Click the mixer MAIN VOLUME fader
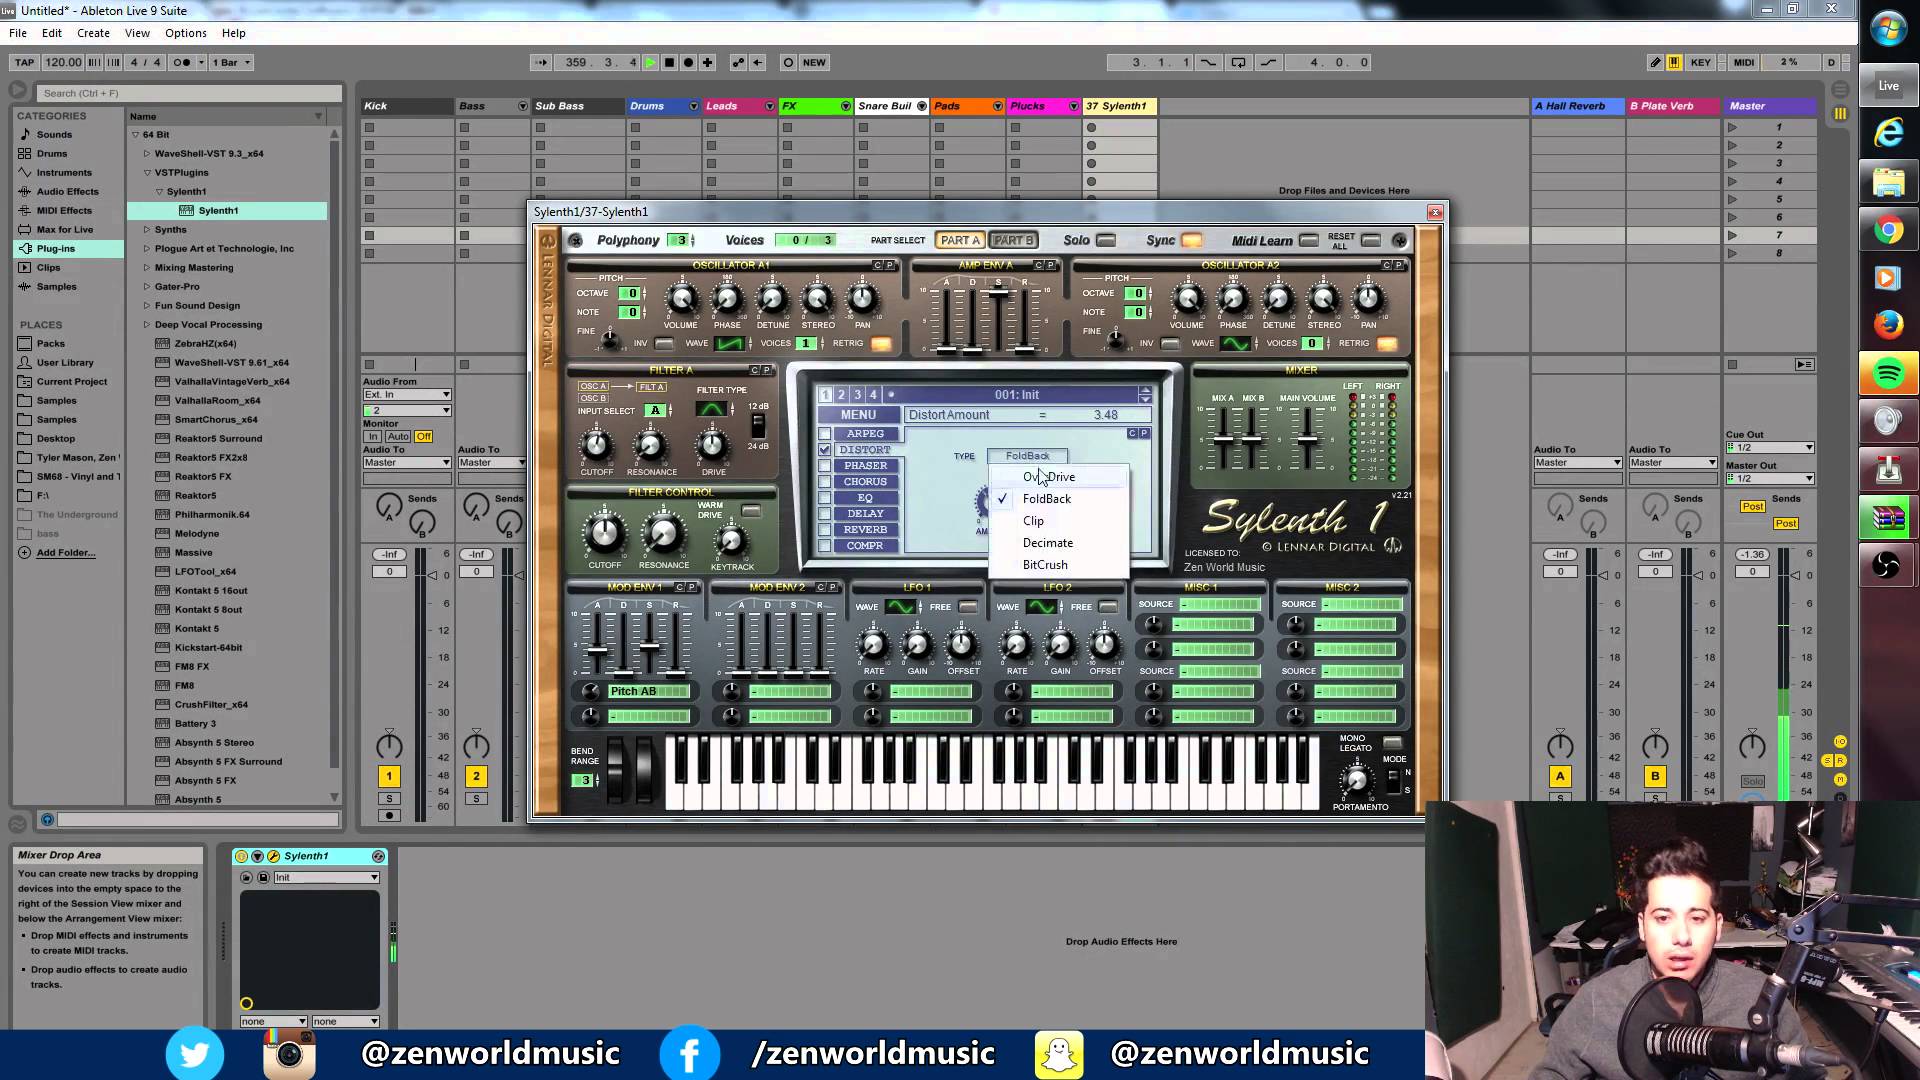The height and width of the screenshot is (1080, 1920). [1307, 440]
